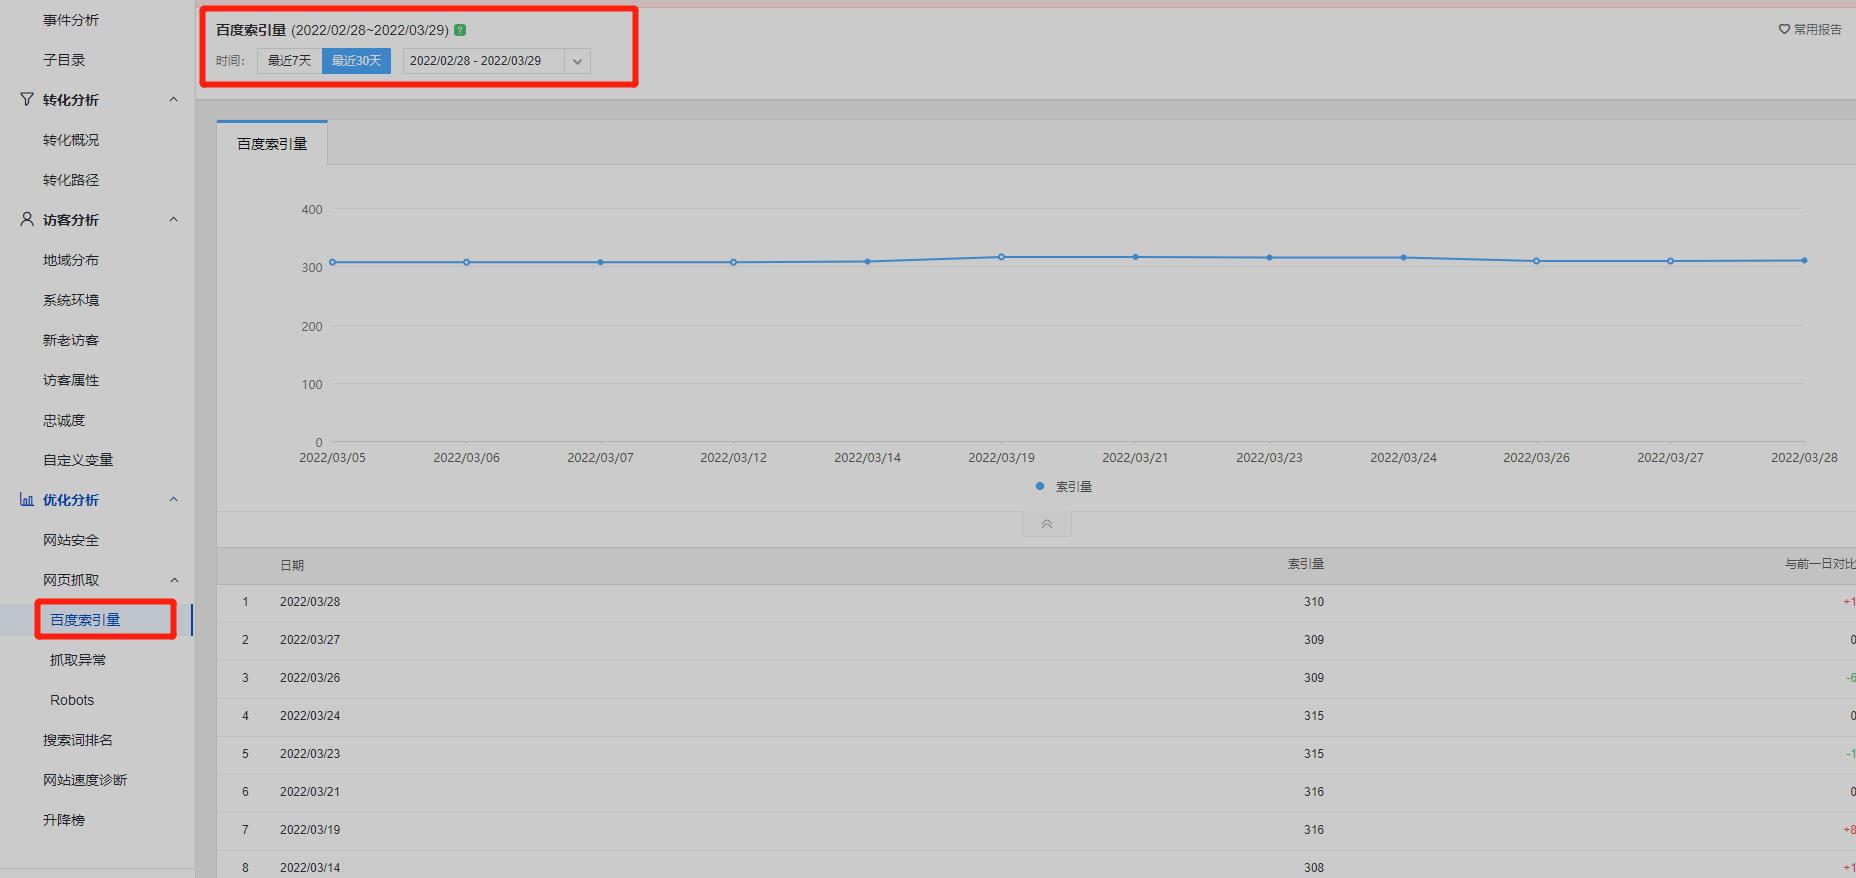Open 百度索引量 in the sidebar
The width and height of the screenshot is (1856, 878).
[x=85, y=620]
